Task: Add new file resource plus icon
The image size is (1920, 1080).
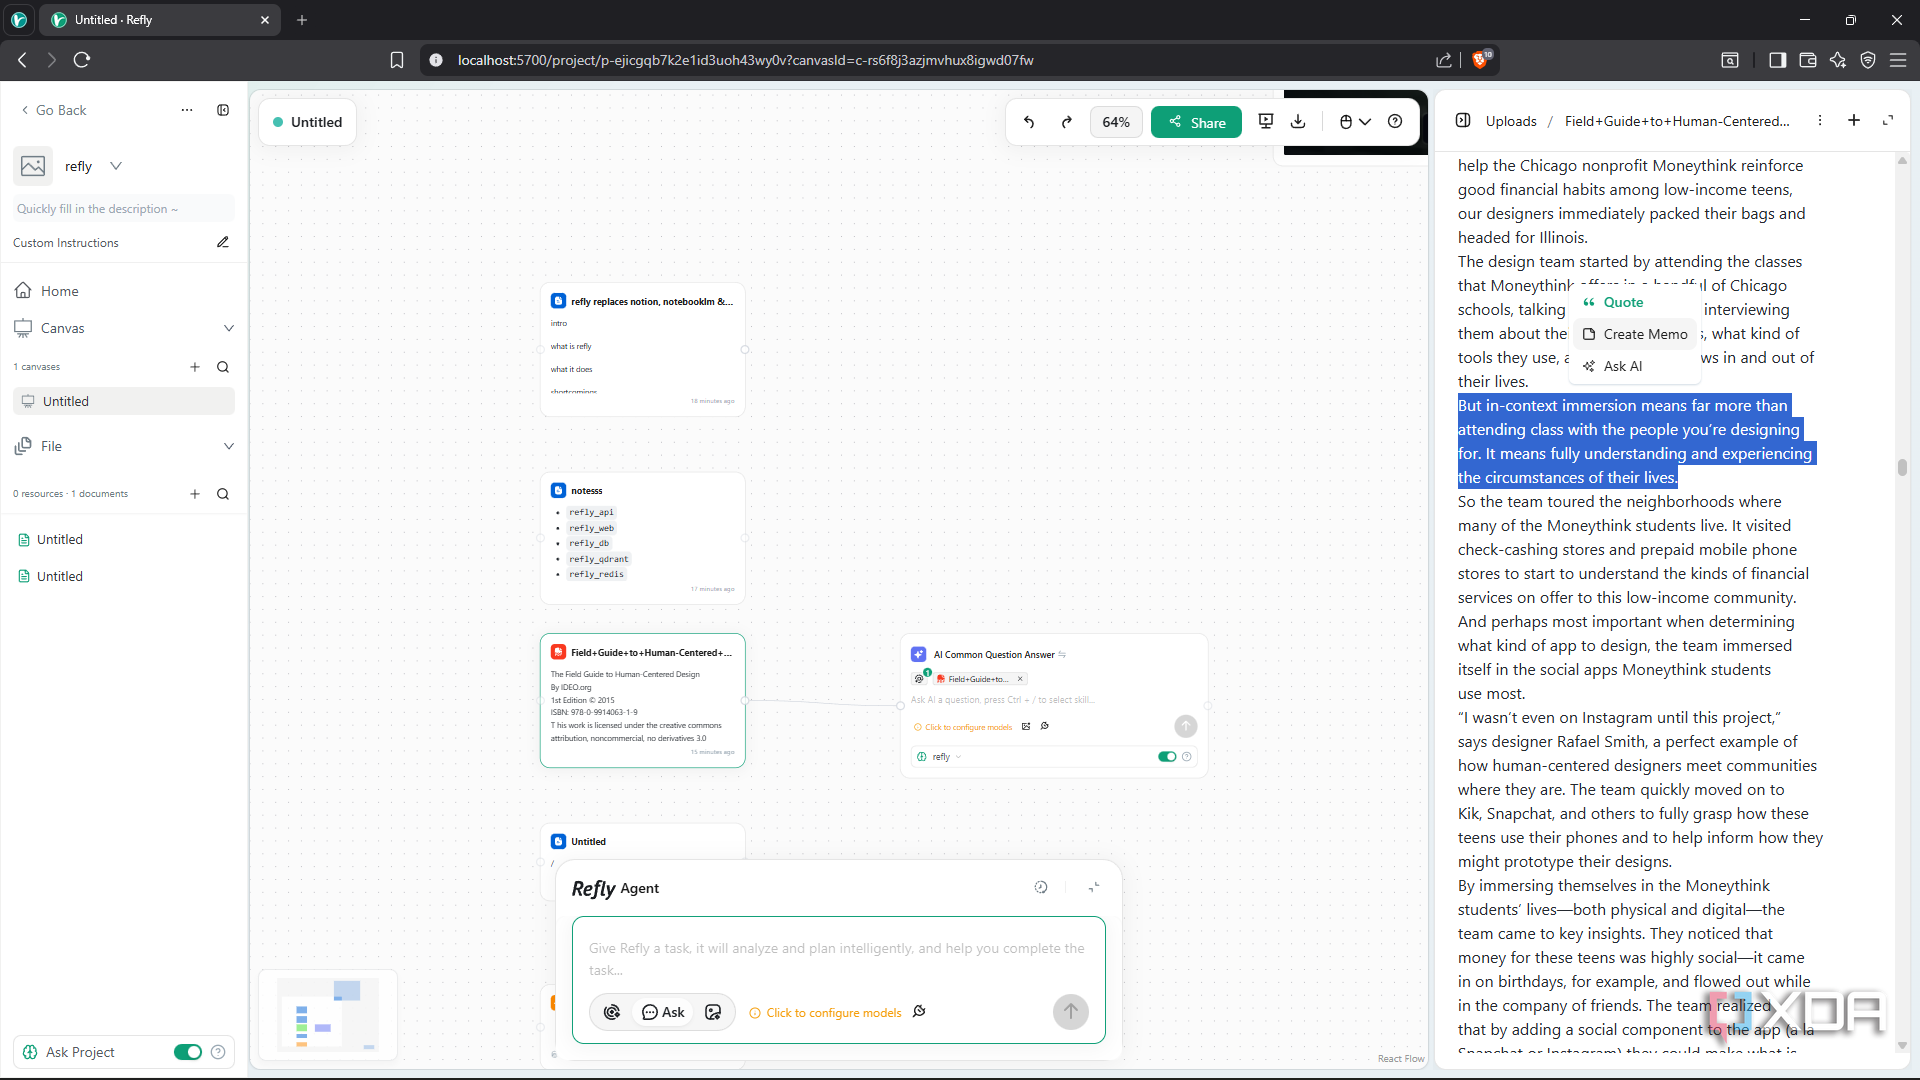Action: tap(195, 494)
